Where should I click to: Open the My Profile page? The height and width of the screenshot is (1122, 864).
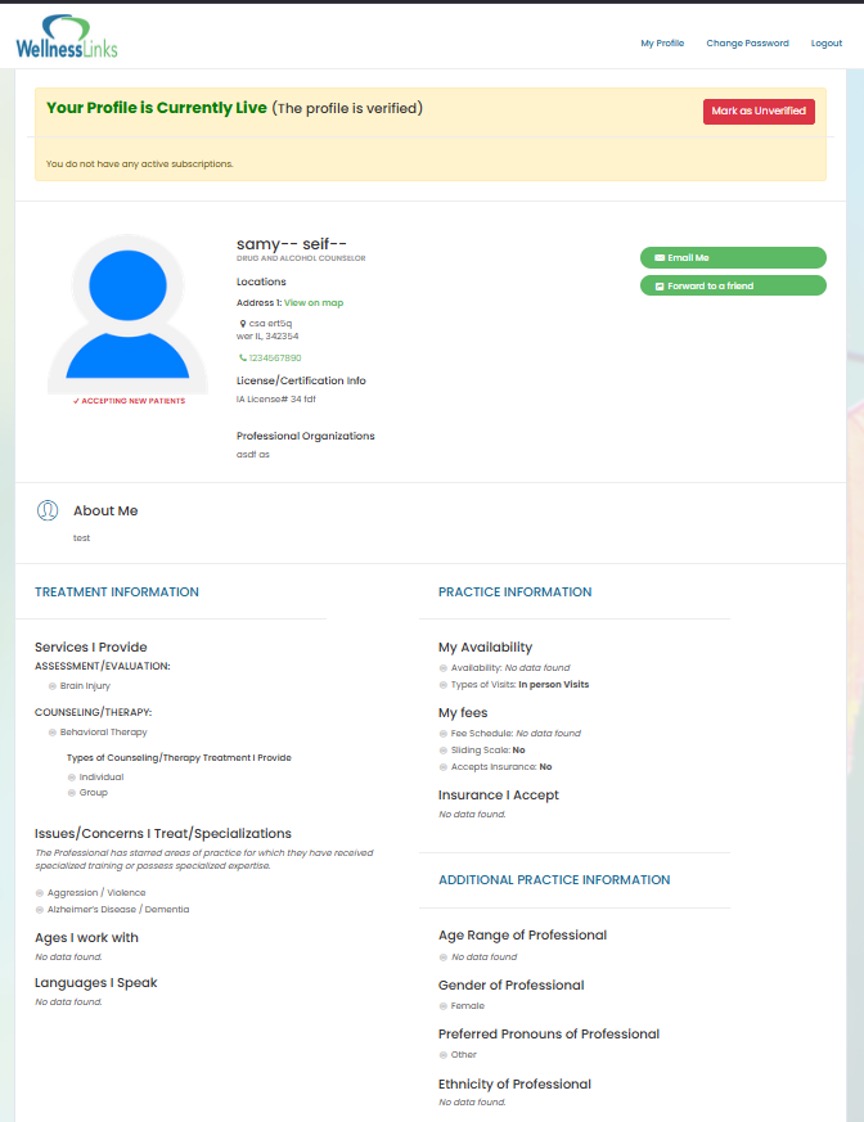pyautogui.click(x=662, y=43)
